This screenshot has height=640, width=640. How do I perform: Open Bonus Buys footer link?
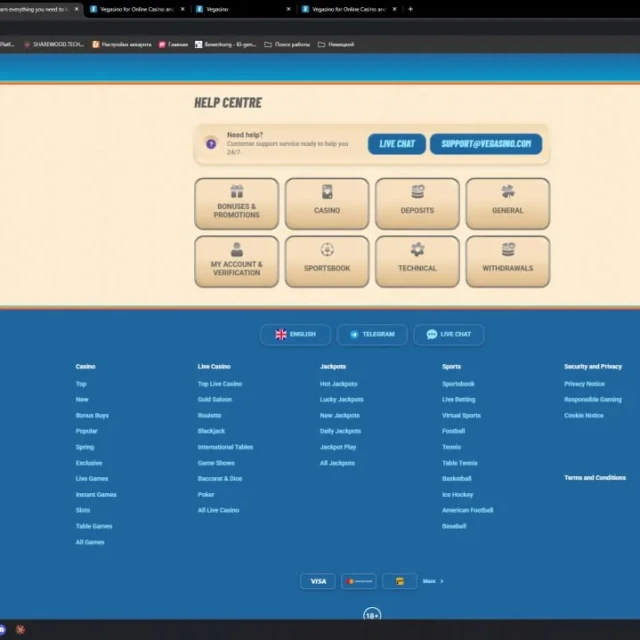[x=92, y=416]
